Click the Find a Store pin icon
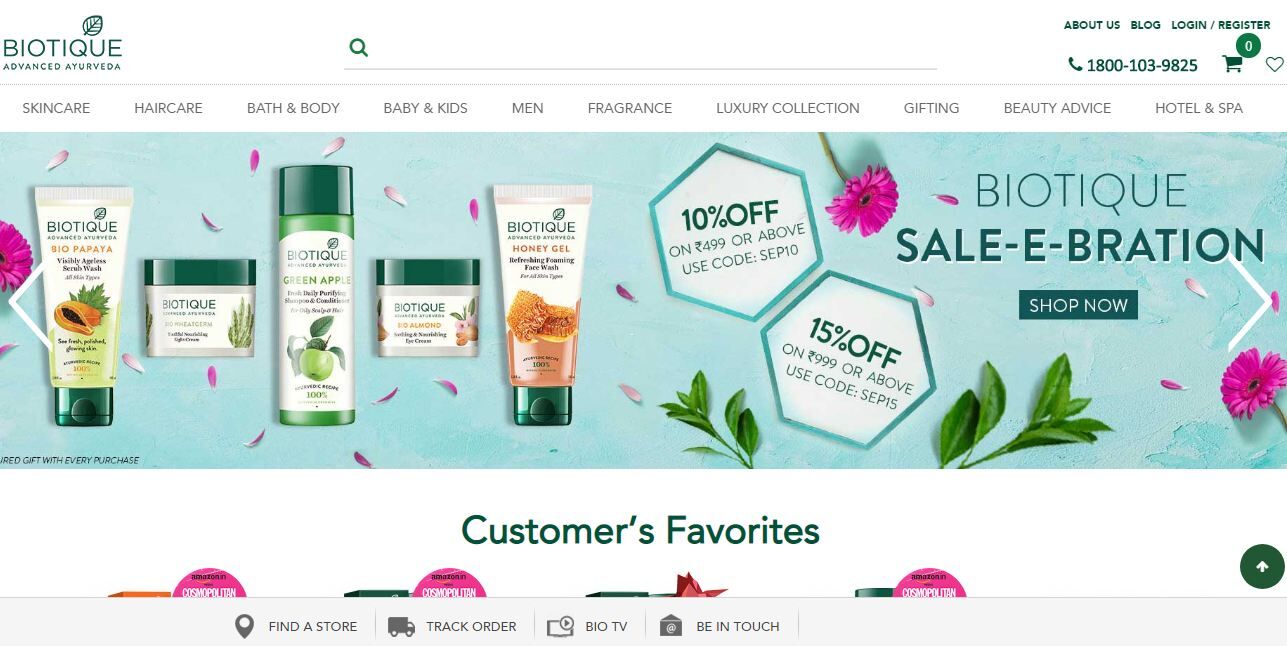1287x646 pixels. click(244, 626)
